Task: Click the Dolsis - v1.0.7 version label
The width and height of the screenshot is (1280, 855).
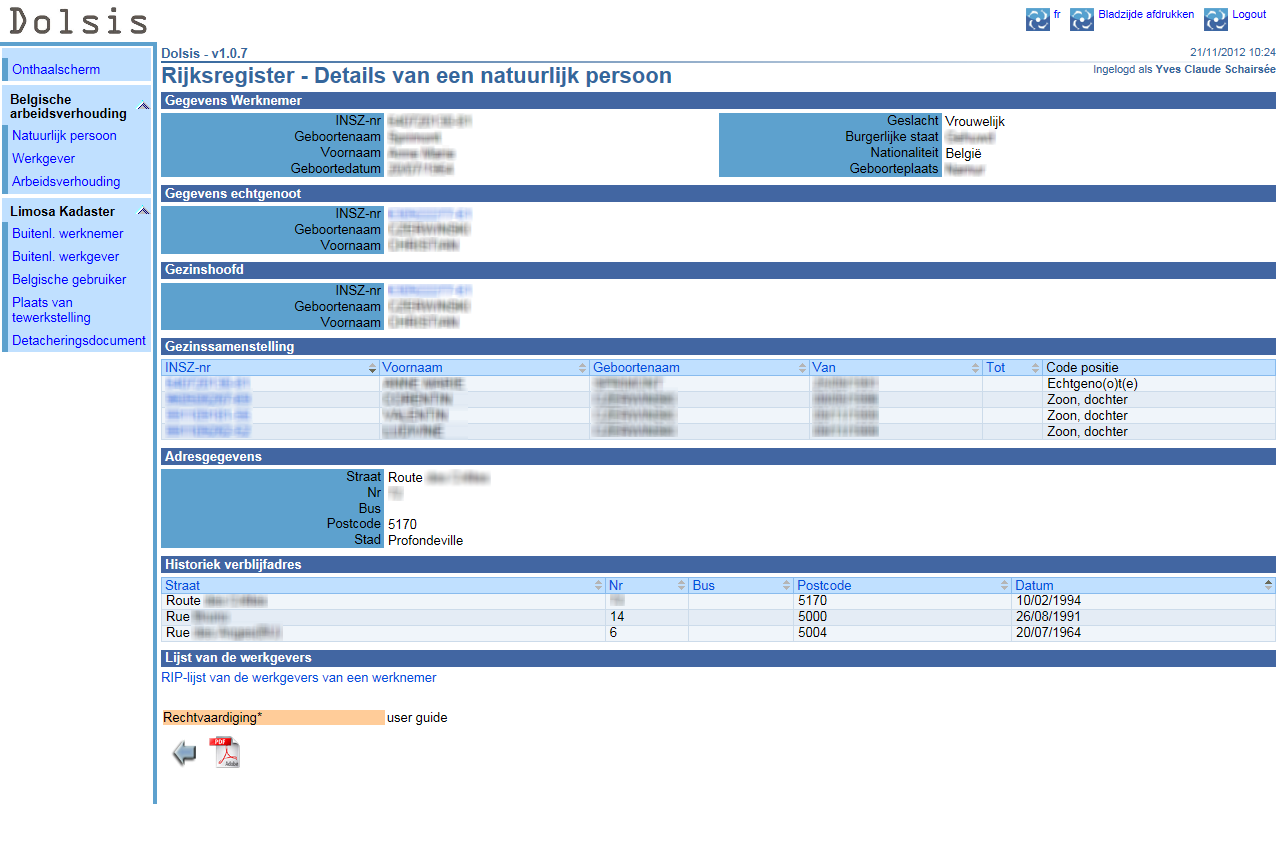Action: pos(204,54)
